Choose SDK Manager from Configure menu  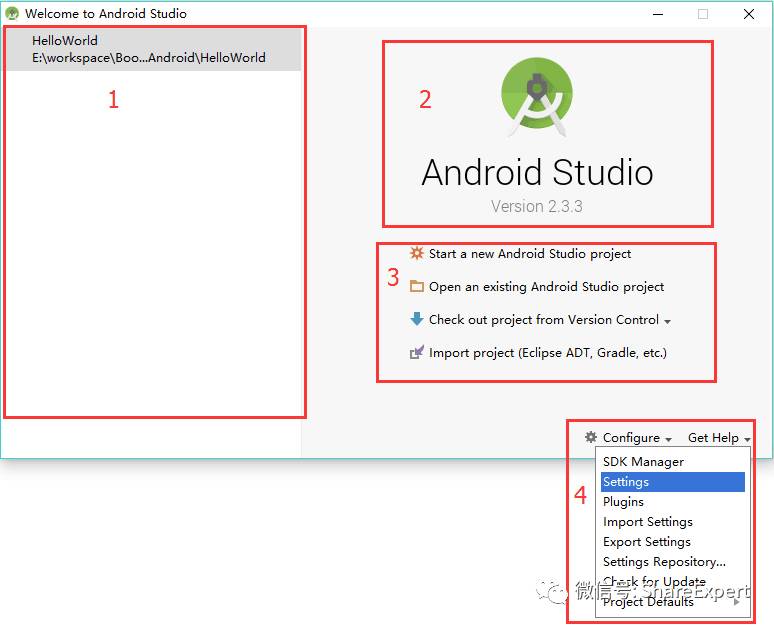click(x=672, y=462)
